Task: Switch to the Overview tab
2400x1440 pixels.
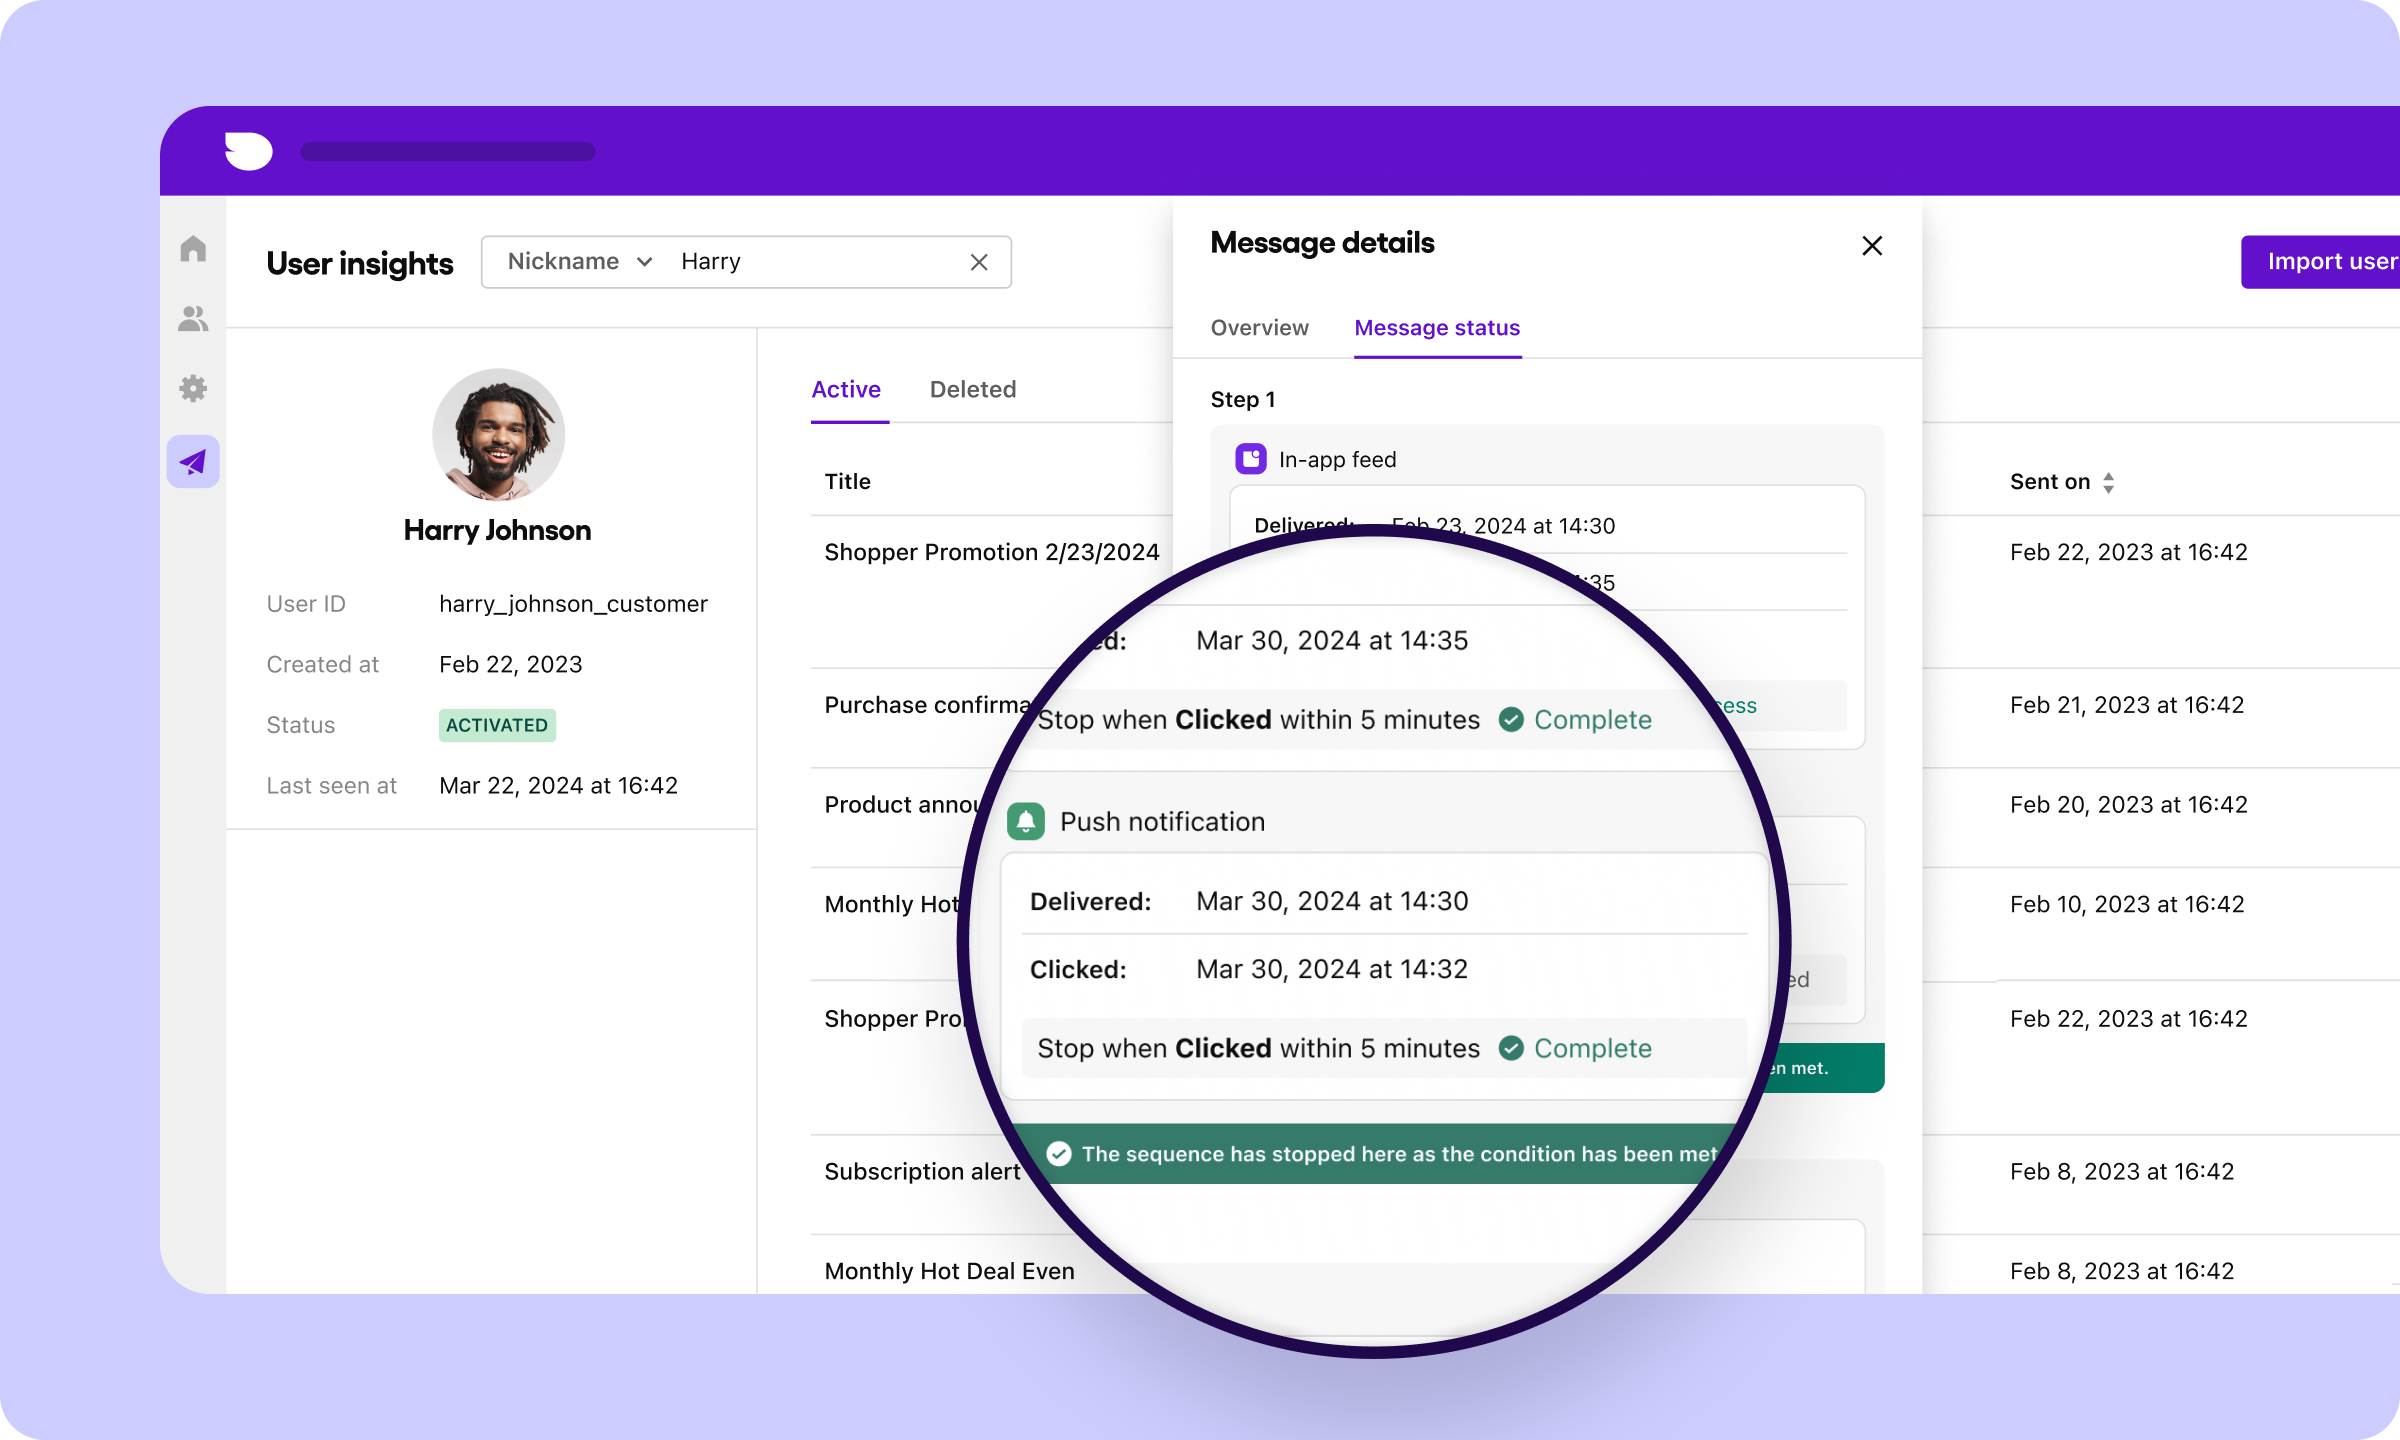Action: pos(1259,327)
